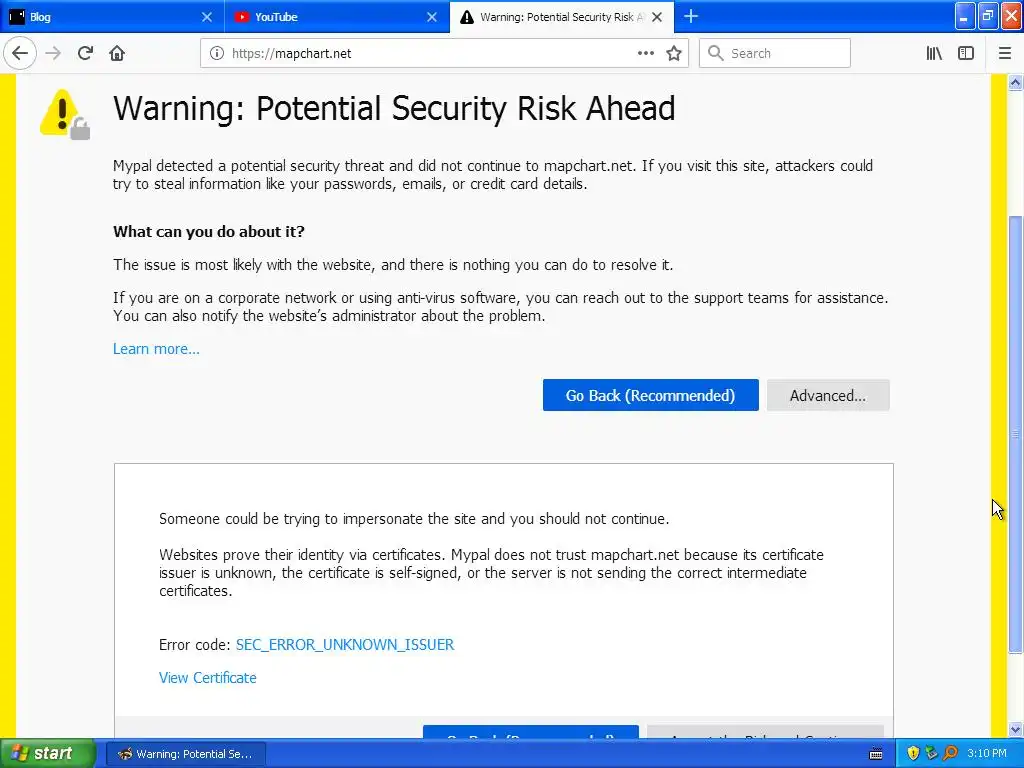Click the Forward navigation arrow
This screenshot has height=768, width=1024.
point(53,54)
